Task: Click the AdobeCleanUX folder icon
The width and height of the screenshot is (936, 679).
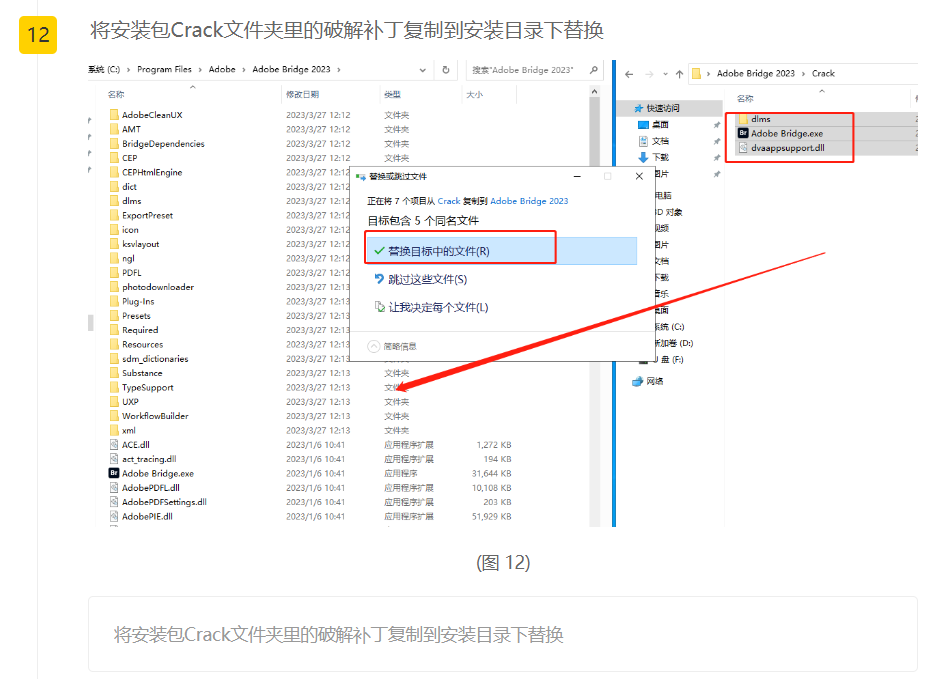Action: coord(114,114)
